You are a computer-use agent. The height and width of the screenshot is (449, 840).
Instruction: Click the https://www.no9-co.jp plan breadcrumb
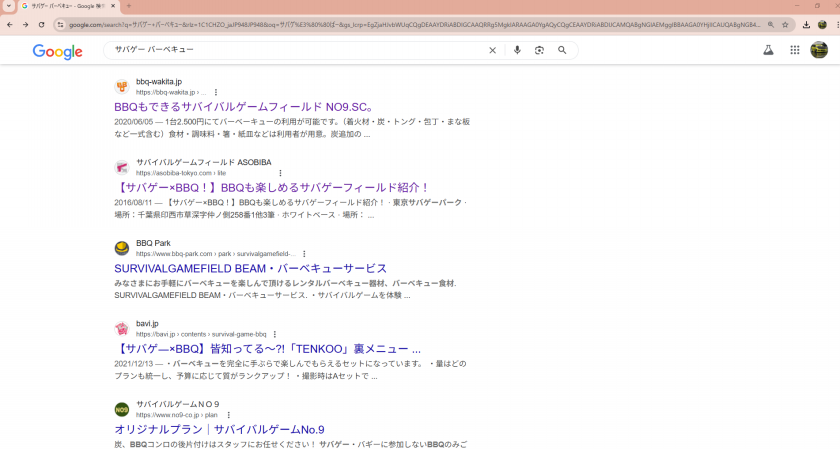[x=177, y=415]
